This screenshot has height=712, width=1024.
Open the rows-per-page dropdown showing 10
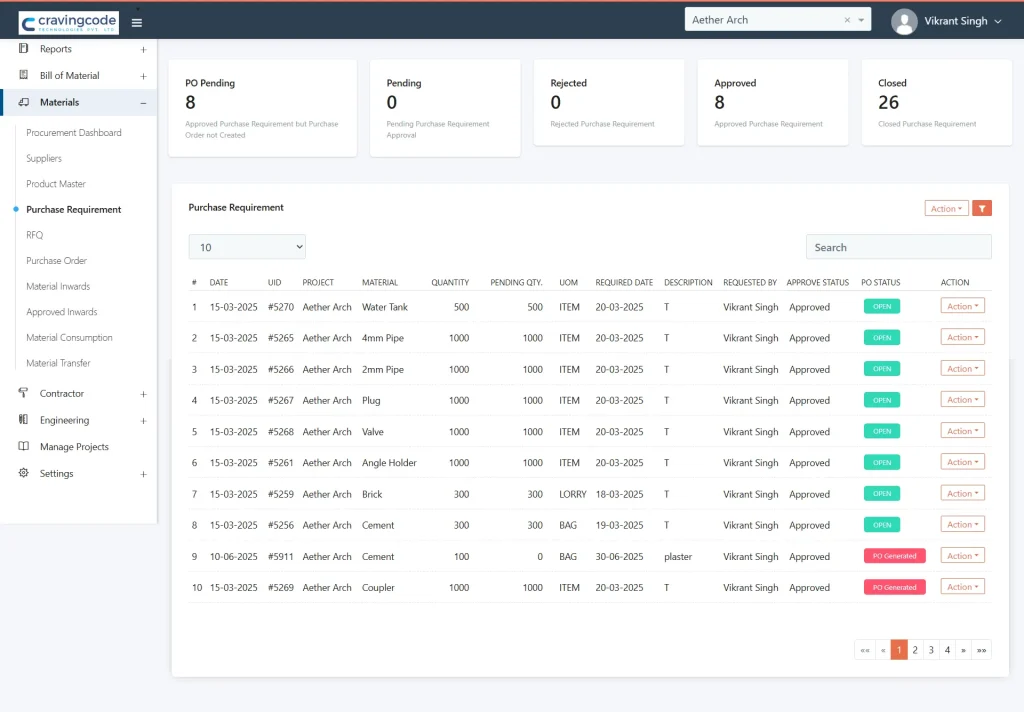pyautogui.click(x=247, y=247)
